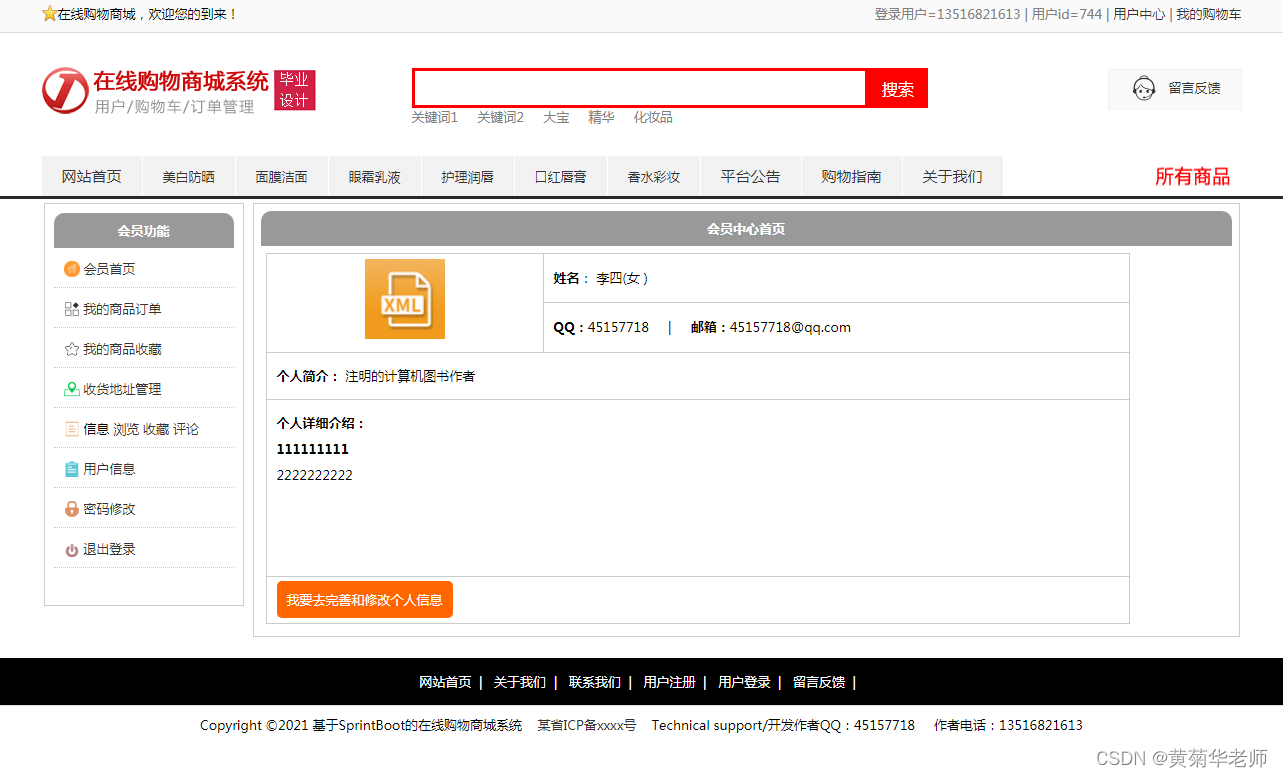Image resolution: width=1283 pixels, height=778 pixels.
Task: Click the name text 李四(女)
Action: 622,278
